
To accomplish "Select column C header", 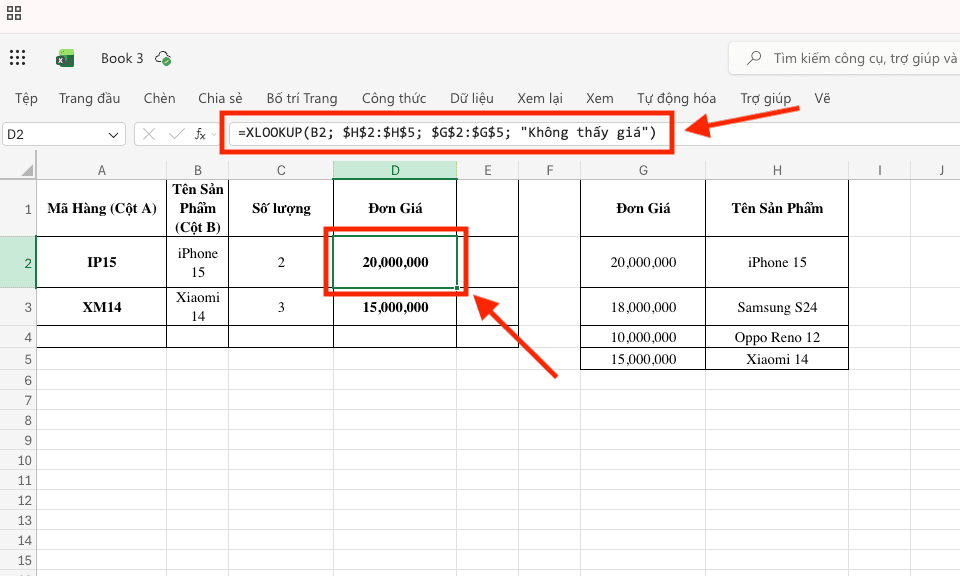I will [x=281, y=170].
